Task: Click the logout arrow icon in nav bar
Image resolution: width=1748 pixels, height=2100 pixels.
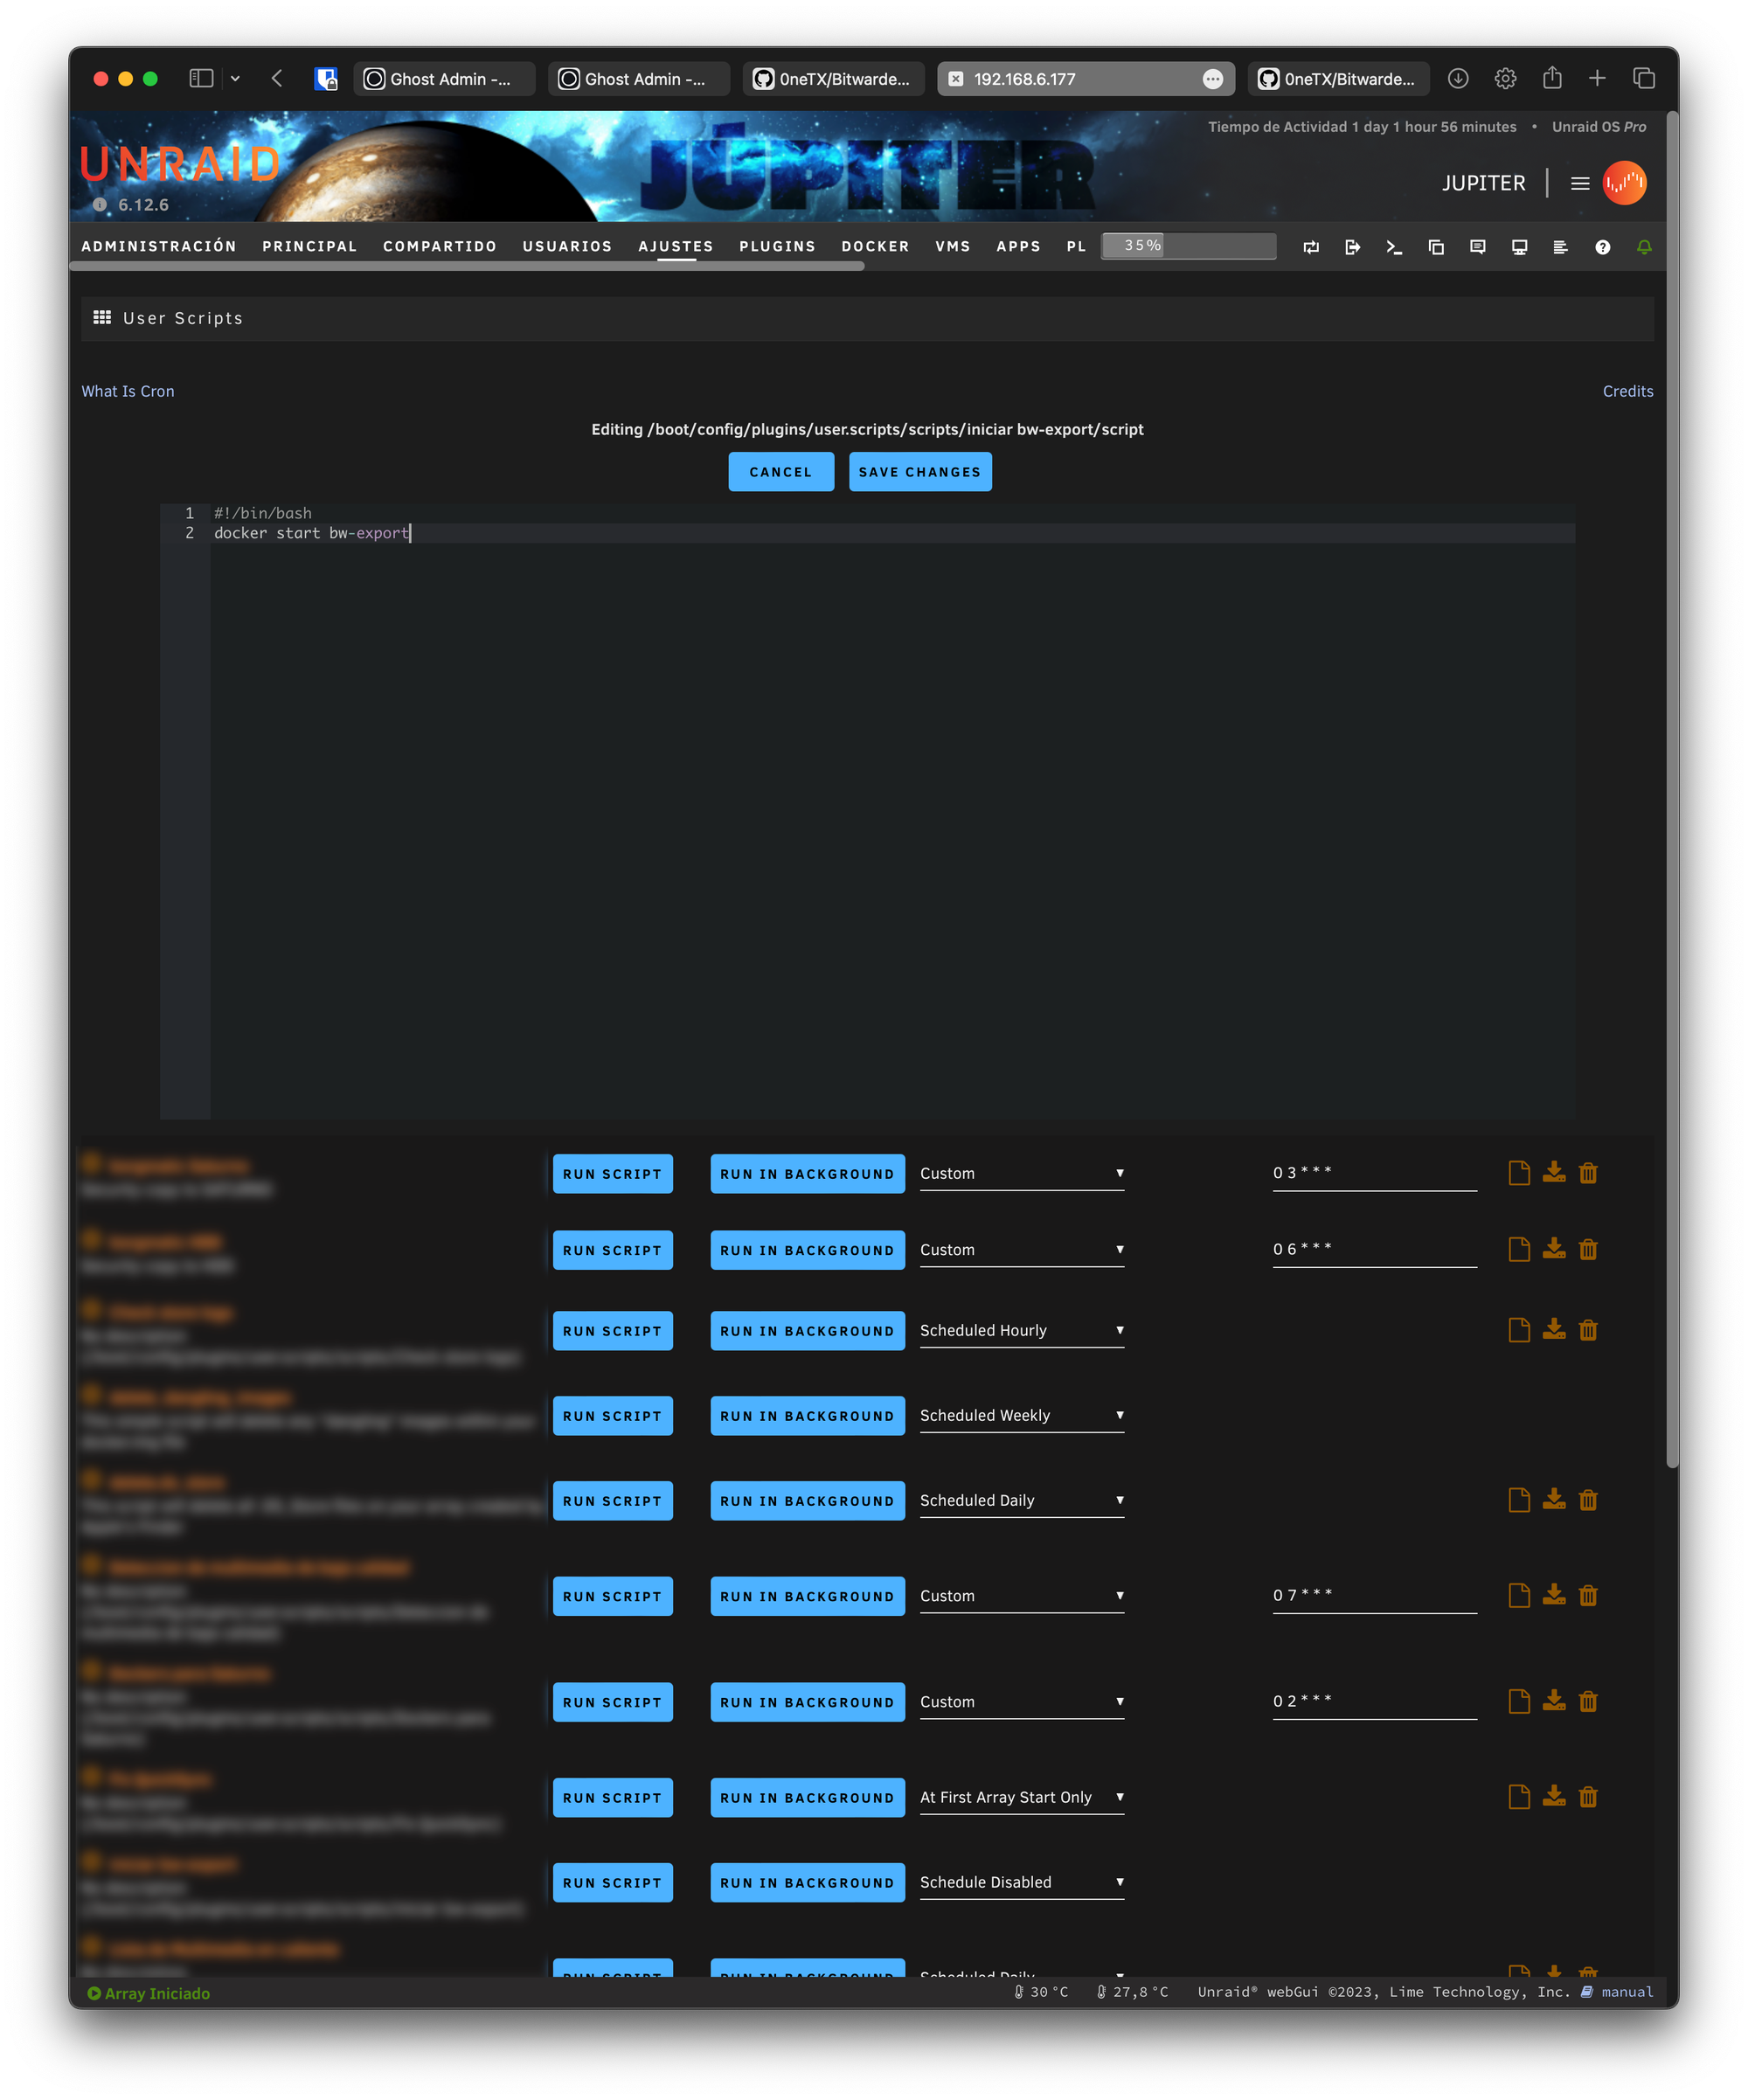Action: click(1352, 247)
